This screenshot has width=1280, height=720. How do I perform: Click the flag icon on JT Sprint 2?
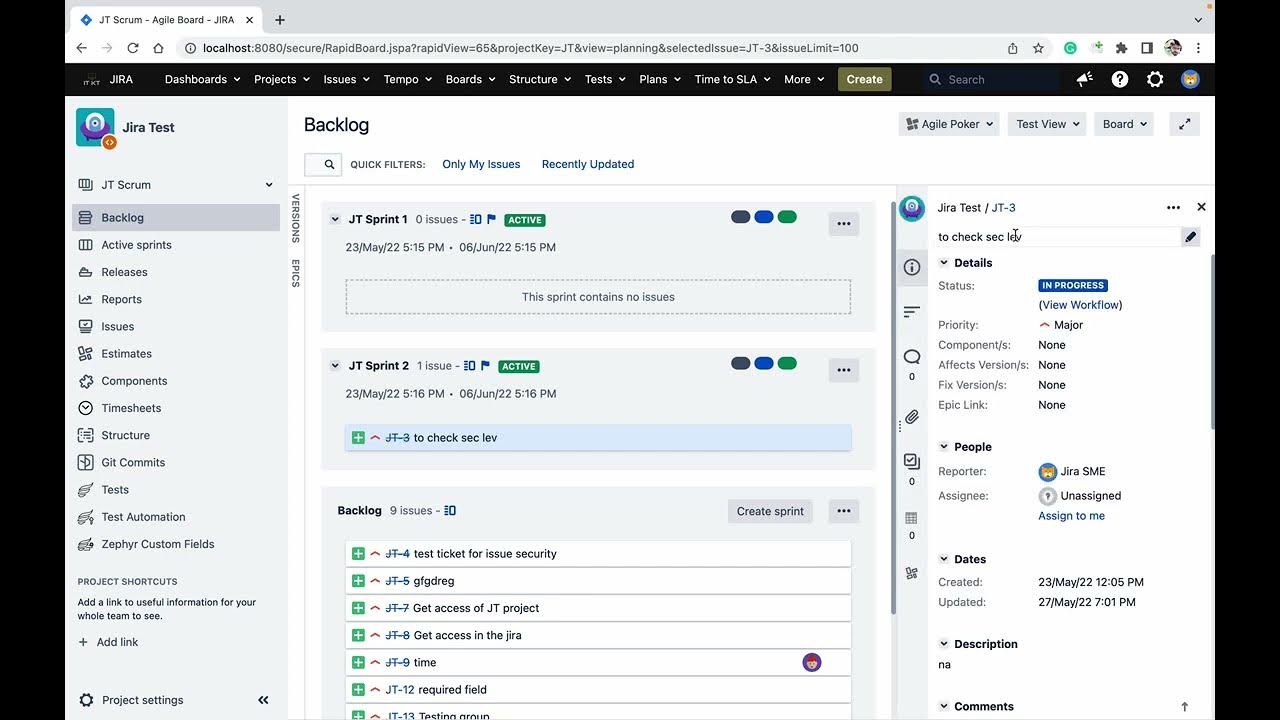click(485, 366)
